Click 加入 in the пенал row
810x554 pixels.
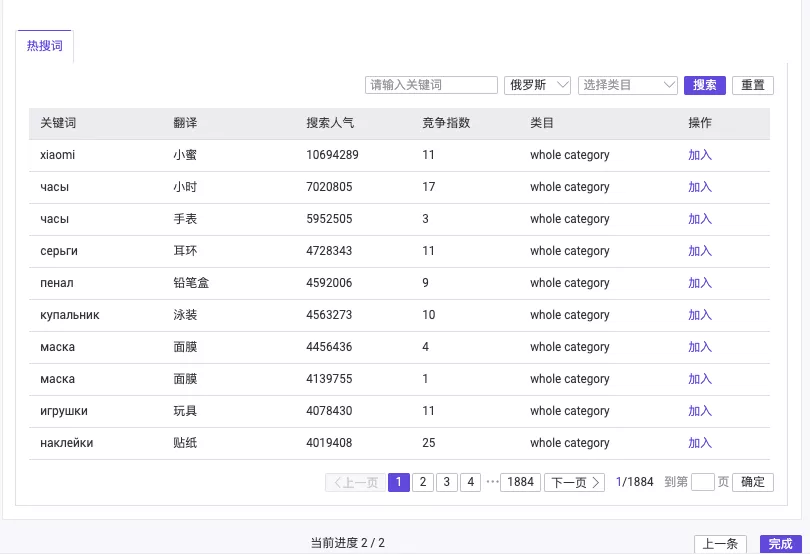coord(700,283)
